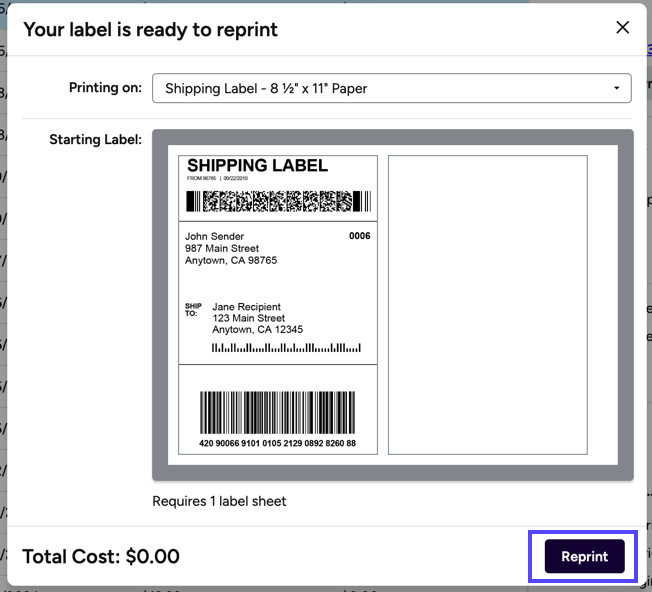The image size is (652, 592).
Task: Click the 'Printing on:' field label
Action: [x=105, y=88]
